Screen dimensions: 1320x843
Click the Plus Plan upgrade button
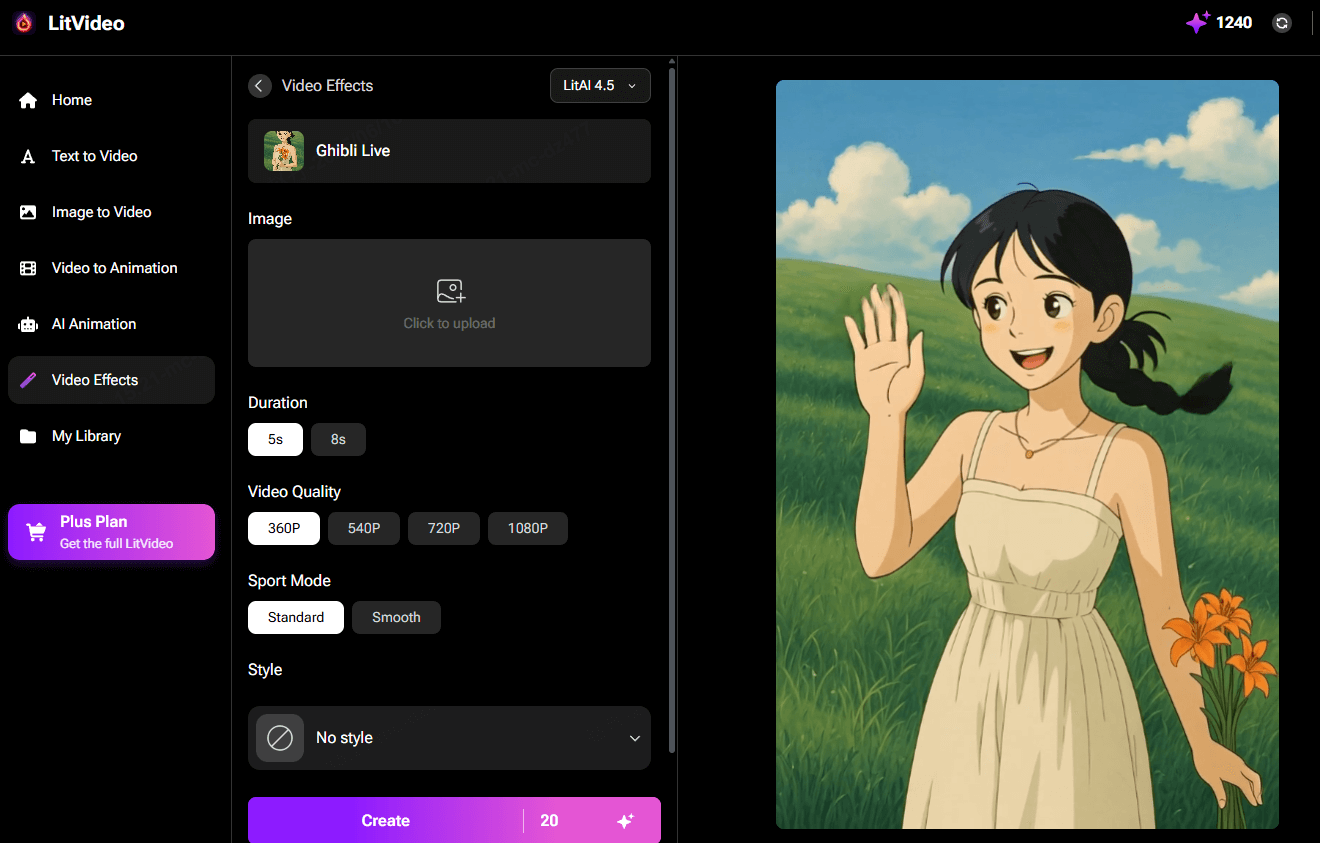(x=111, y=532)
